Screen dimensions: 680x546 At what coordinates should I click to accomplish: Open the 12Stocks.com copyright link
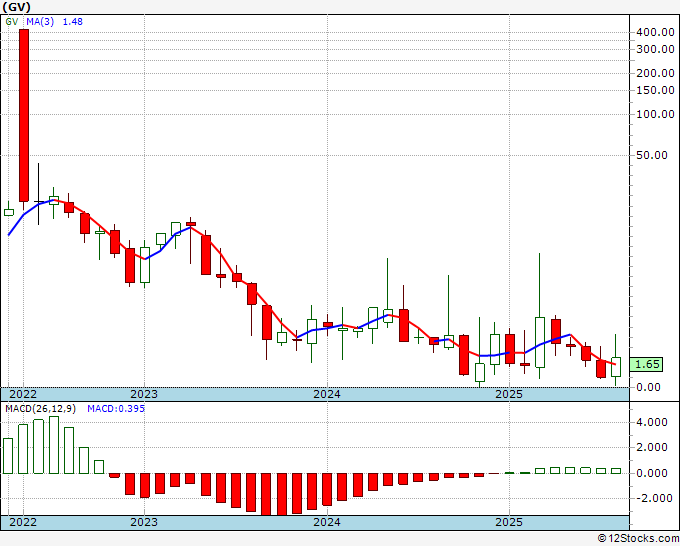pyautogui.click(x=638, y=539)
